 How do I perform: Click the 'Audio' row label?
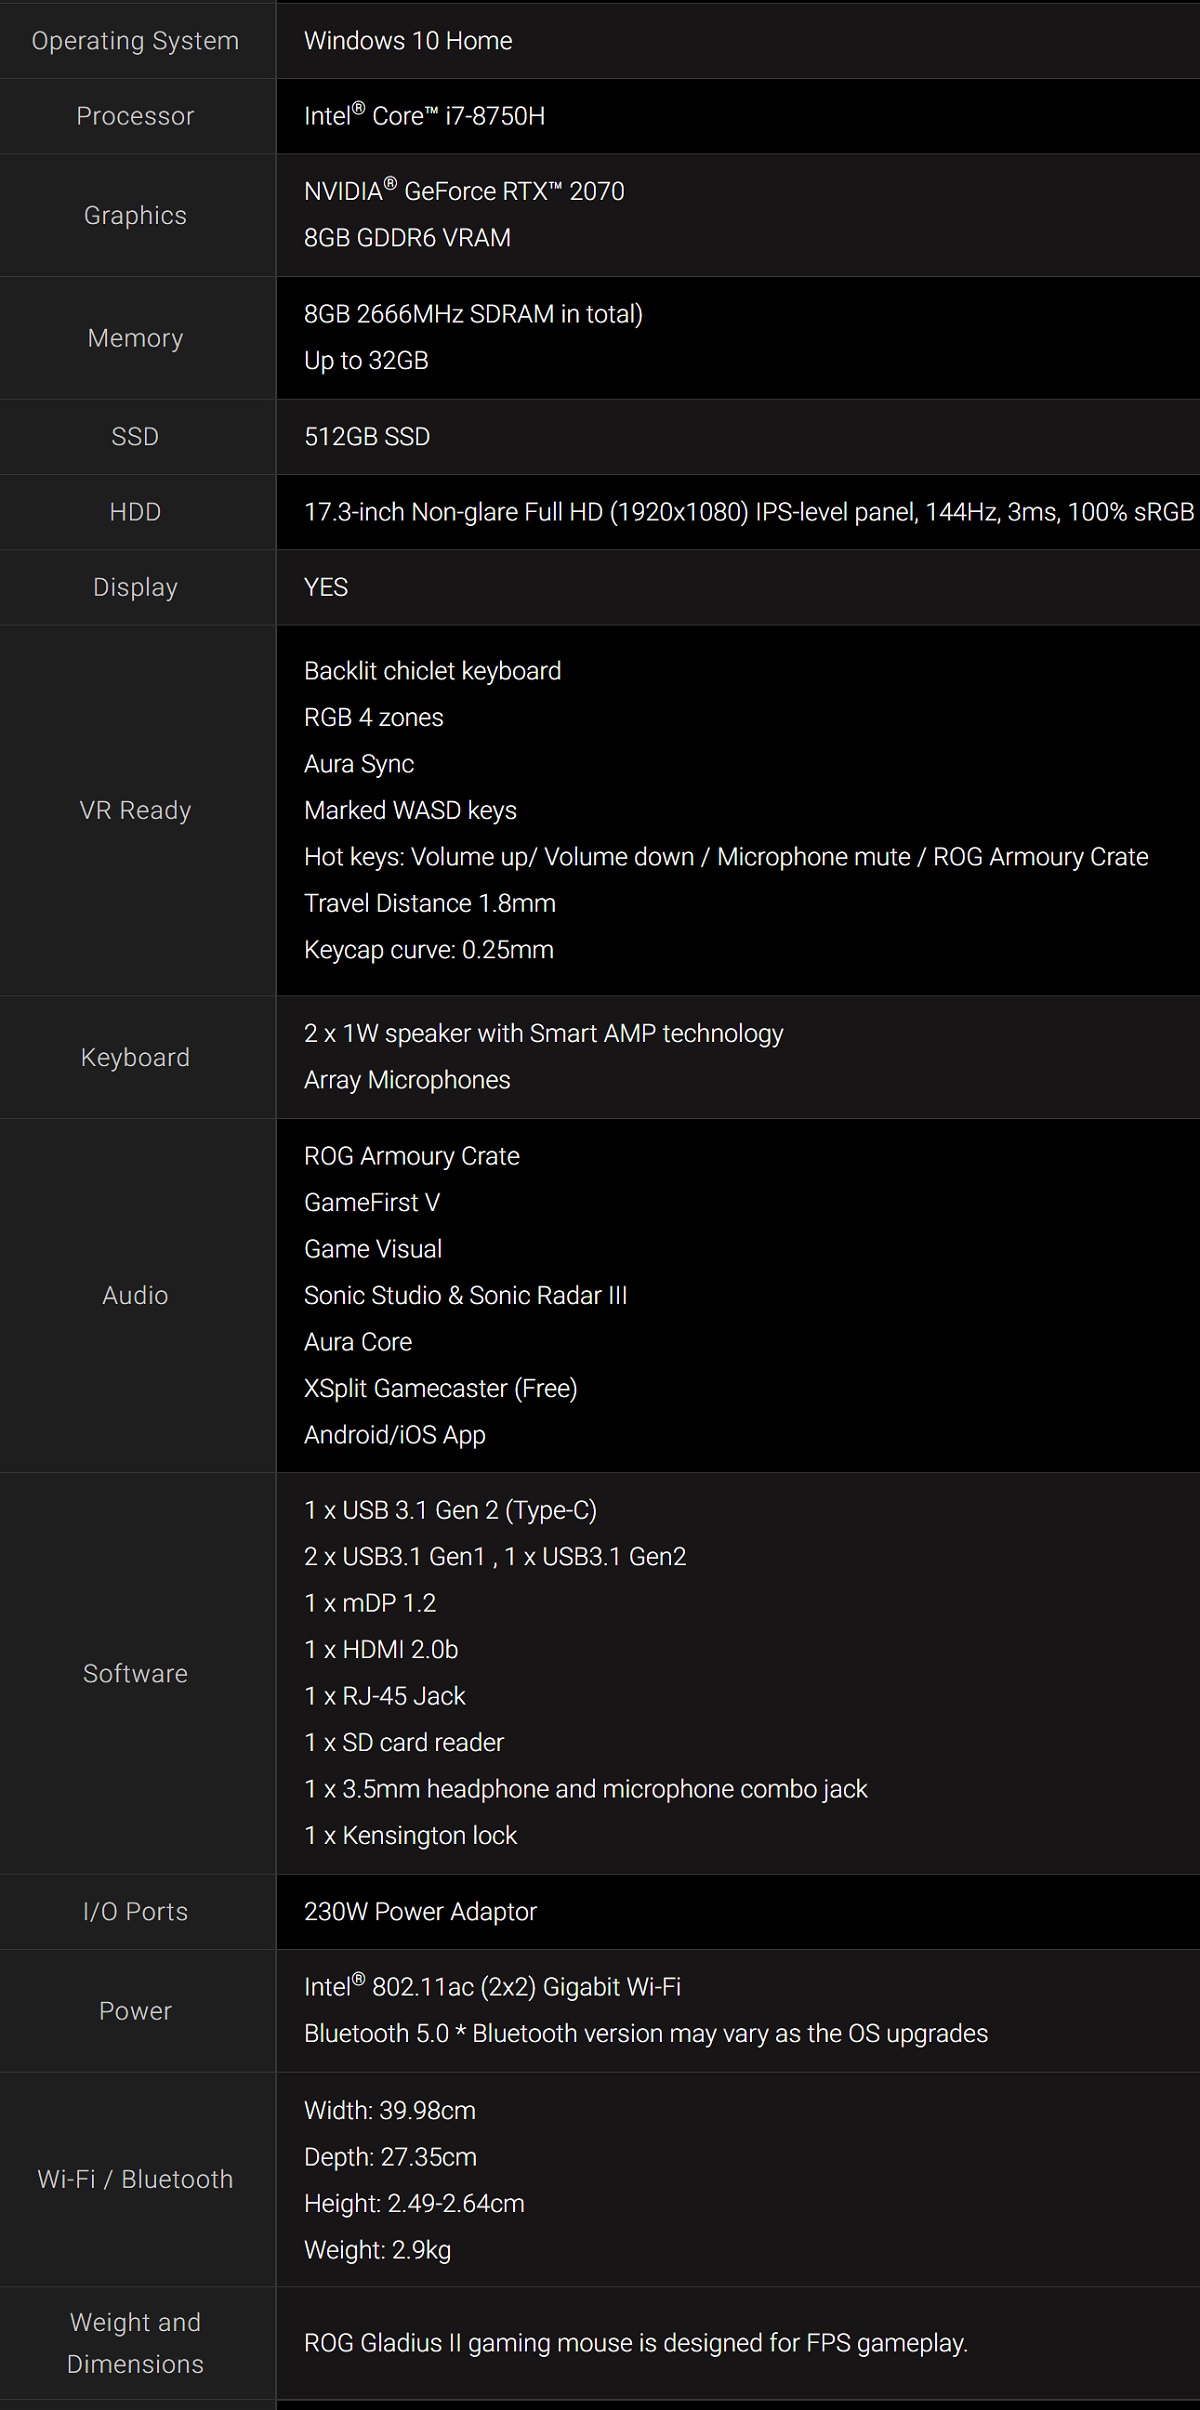click(135, 1295)
